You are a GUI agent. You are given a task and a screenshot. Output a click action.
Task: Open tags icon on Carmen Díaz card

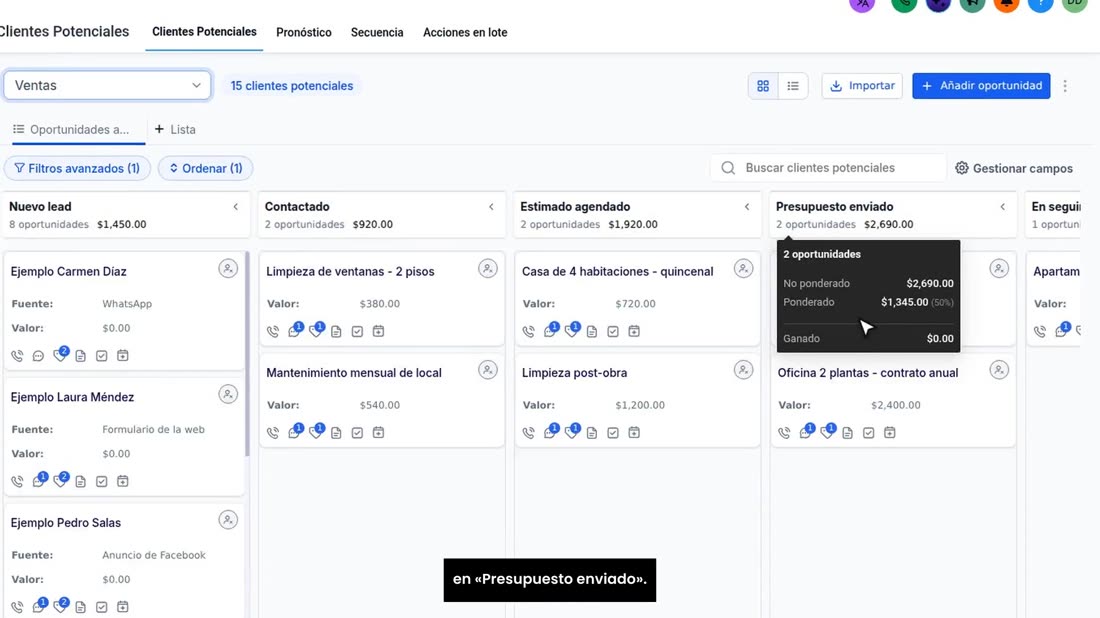pos(60,354)
